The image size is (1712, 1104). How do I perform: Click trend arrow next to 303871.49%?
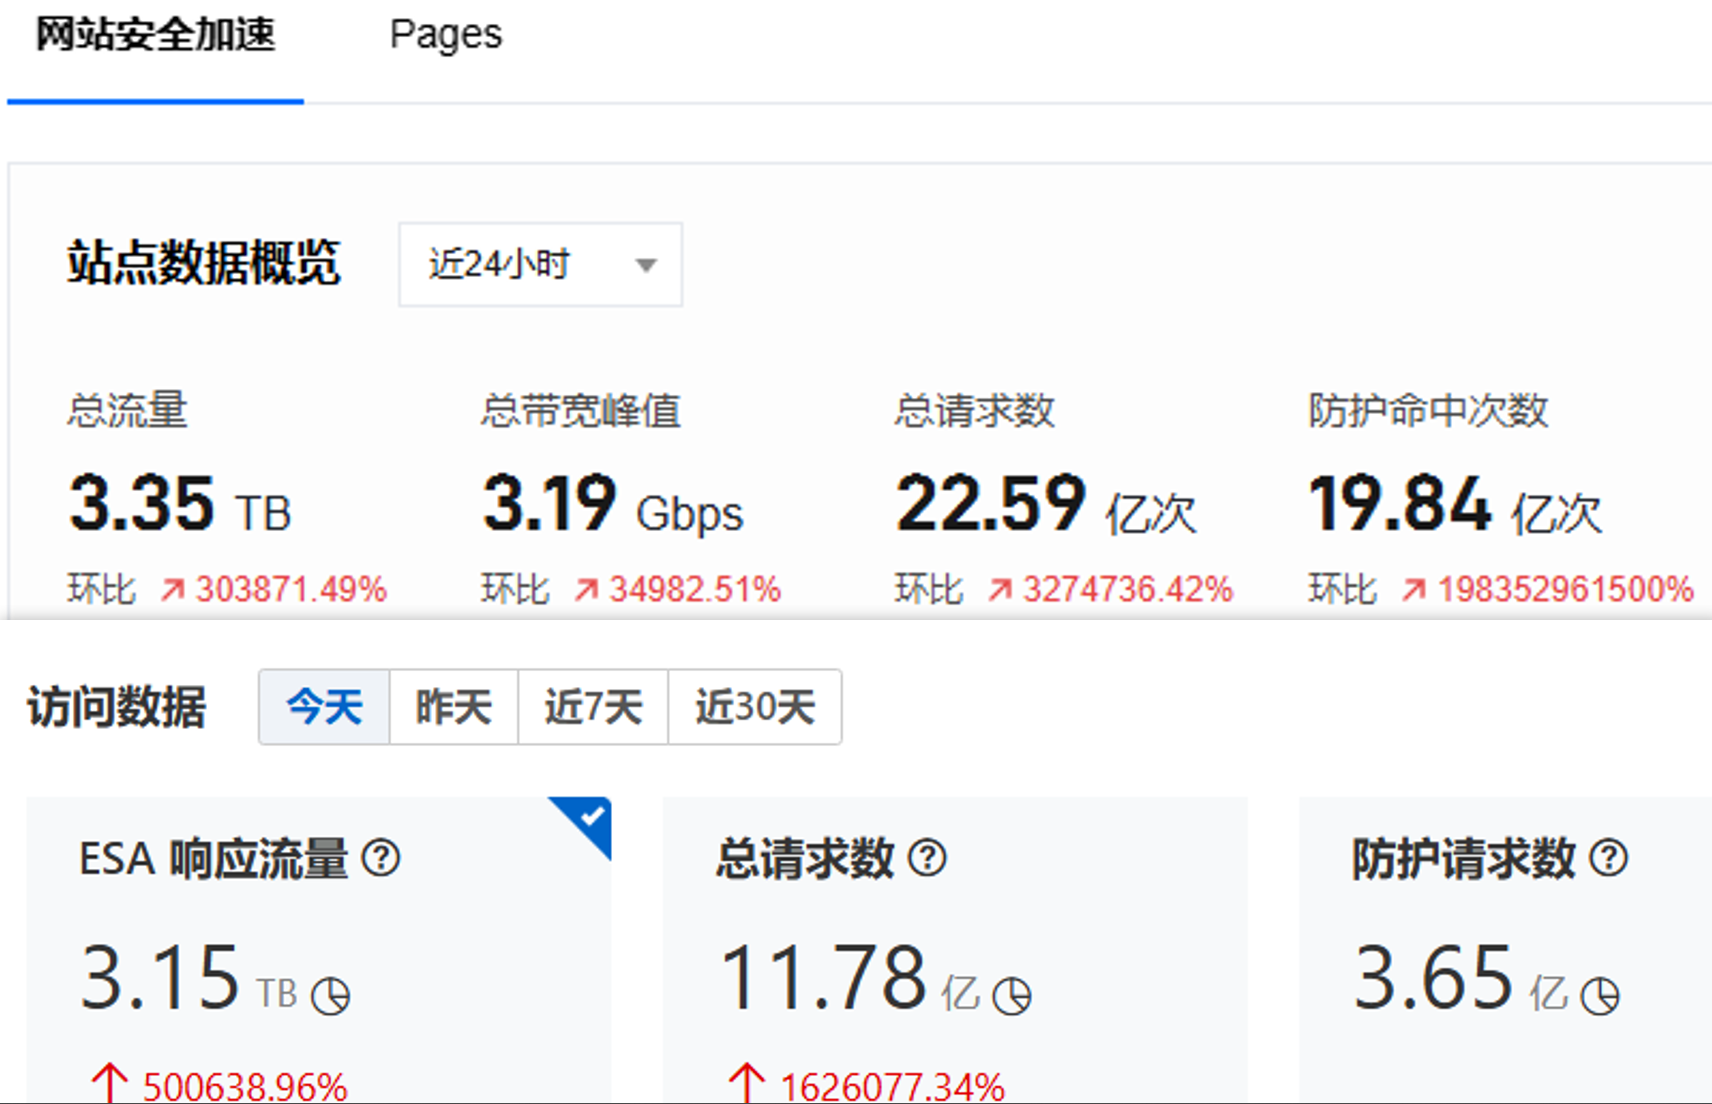coord(172,590)
